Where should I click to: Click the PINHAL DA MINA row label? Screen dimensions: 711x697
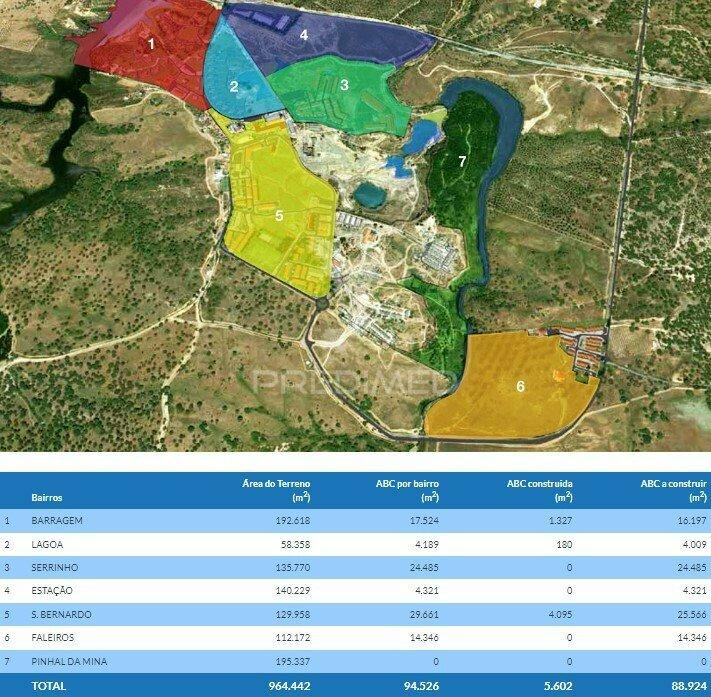(69, 662)
